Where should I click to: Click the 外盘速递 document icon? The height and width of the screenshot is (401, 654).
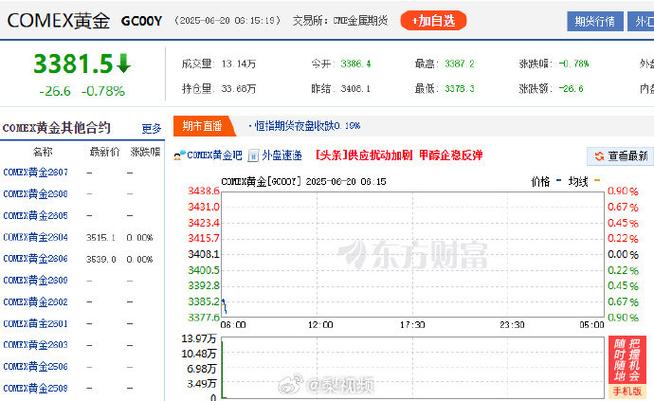253,156
